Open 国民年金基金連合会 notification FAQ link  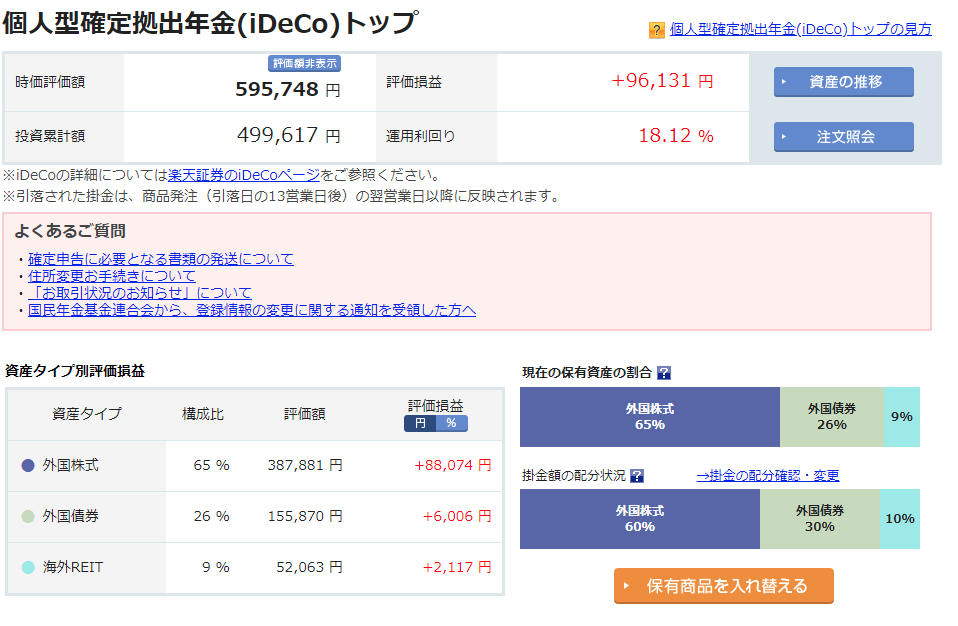(x=252, y=310)
